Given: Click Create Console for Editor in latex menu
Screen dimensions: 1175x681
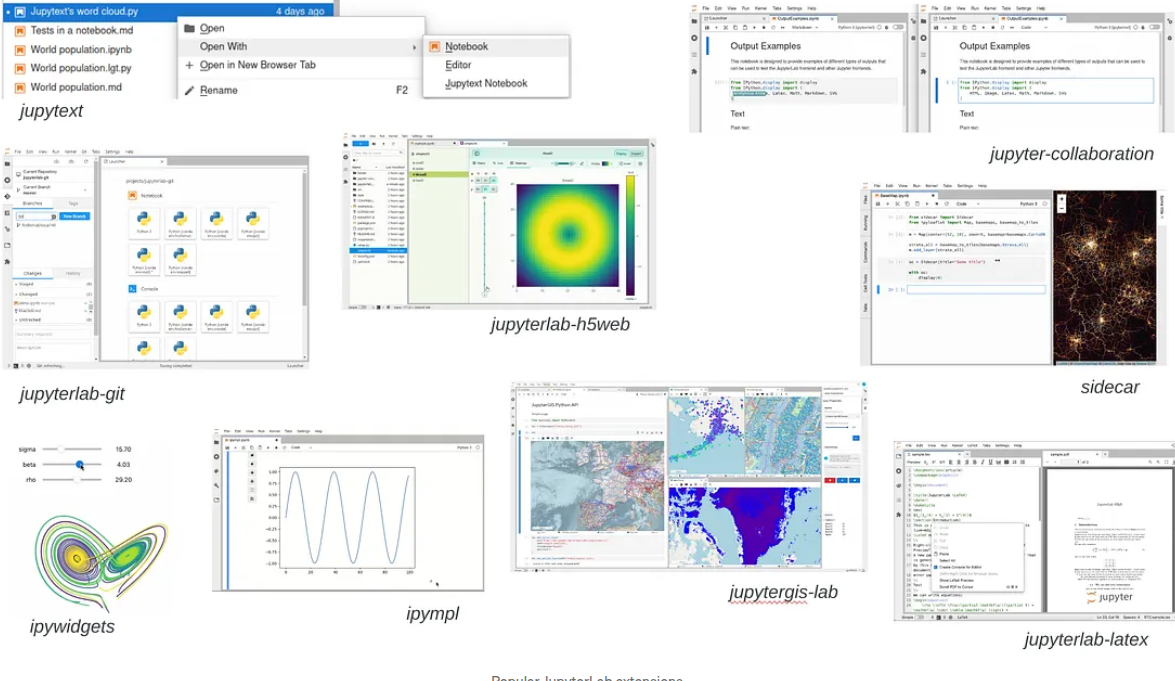Looking at the screenshot, I should coord(960,567).
